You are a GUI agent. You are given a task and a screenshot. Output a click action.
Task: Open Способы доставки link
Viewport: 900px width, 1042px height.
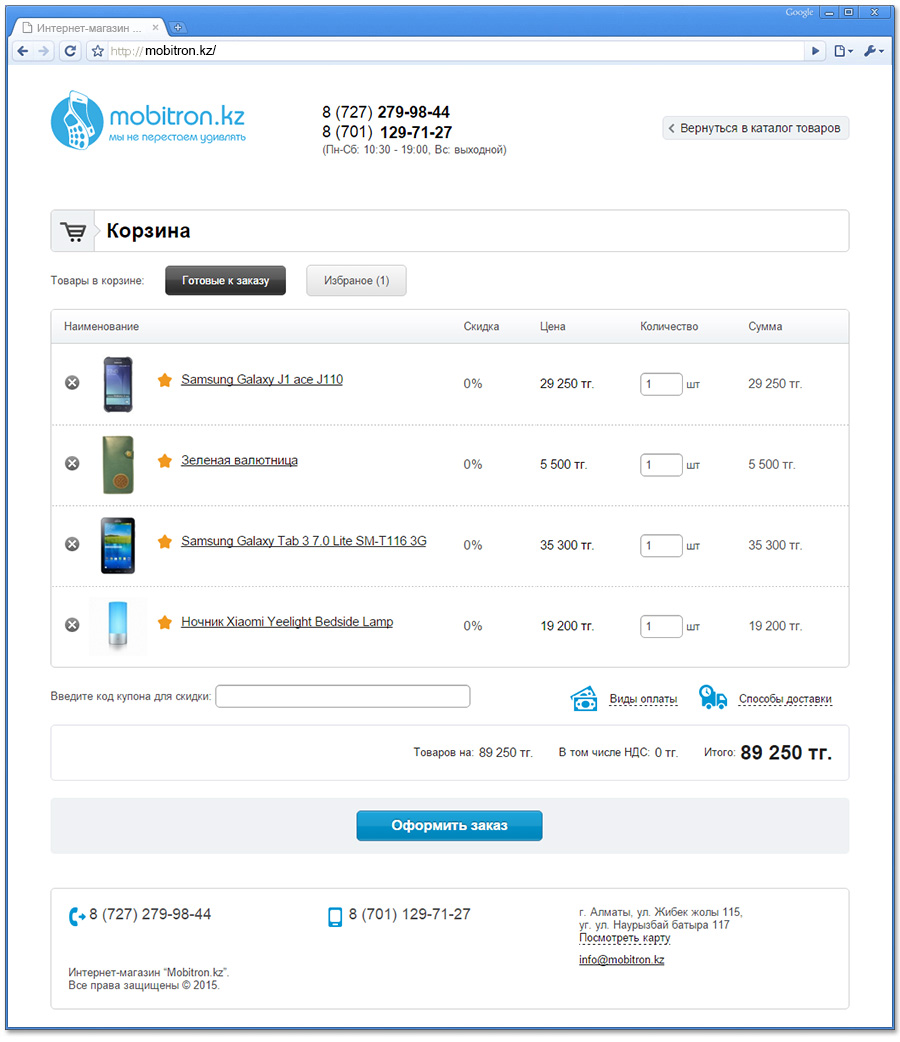click(x=786, y=699)
